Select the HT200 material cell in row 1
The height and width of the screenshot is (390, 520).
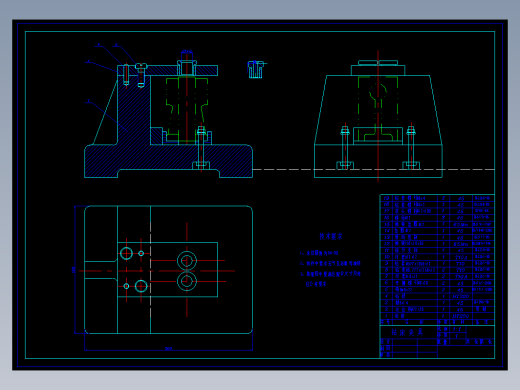[x=461, y=316]
